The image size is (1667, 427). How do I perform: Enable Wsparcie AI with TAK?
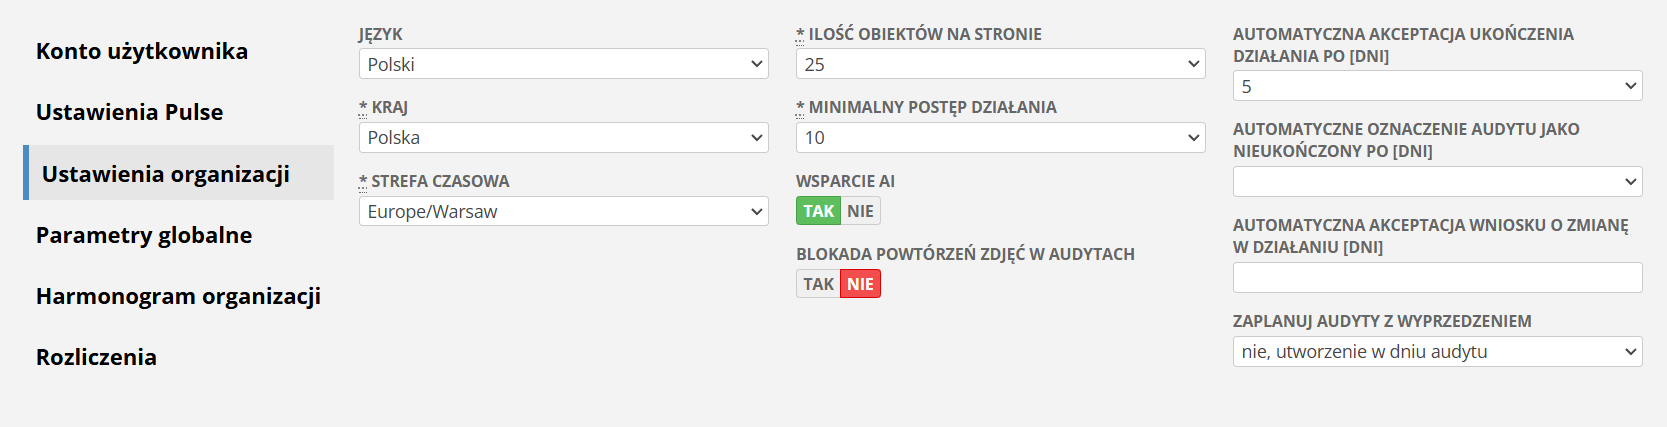818,211
